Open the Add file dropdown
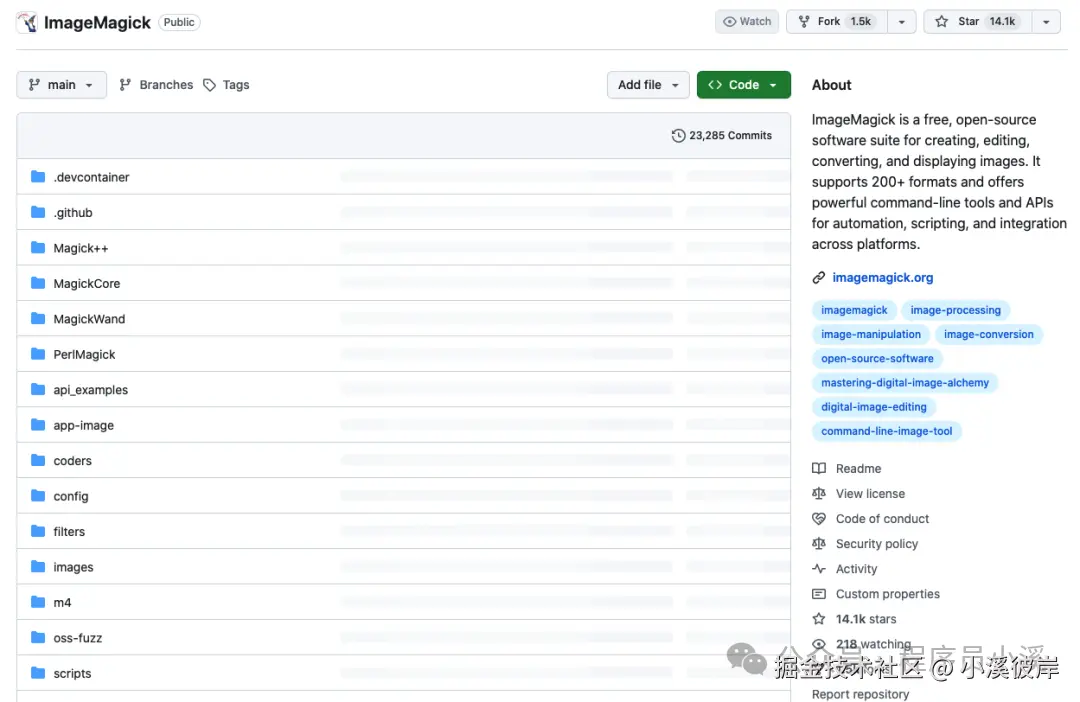1080x702 pixels. 648,85
